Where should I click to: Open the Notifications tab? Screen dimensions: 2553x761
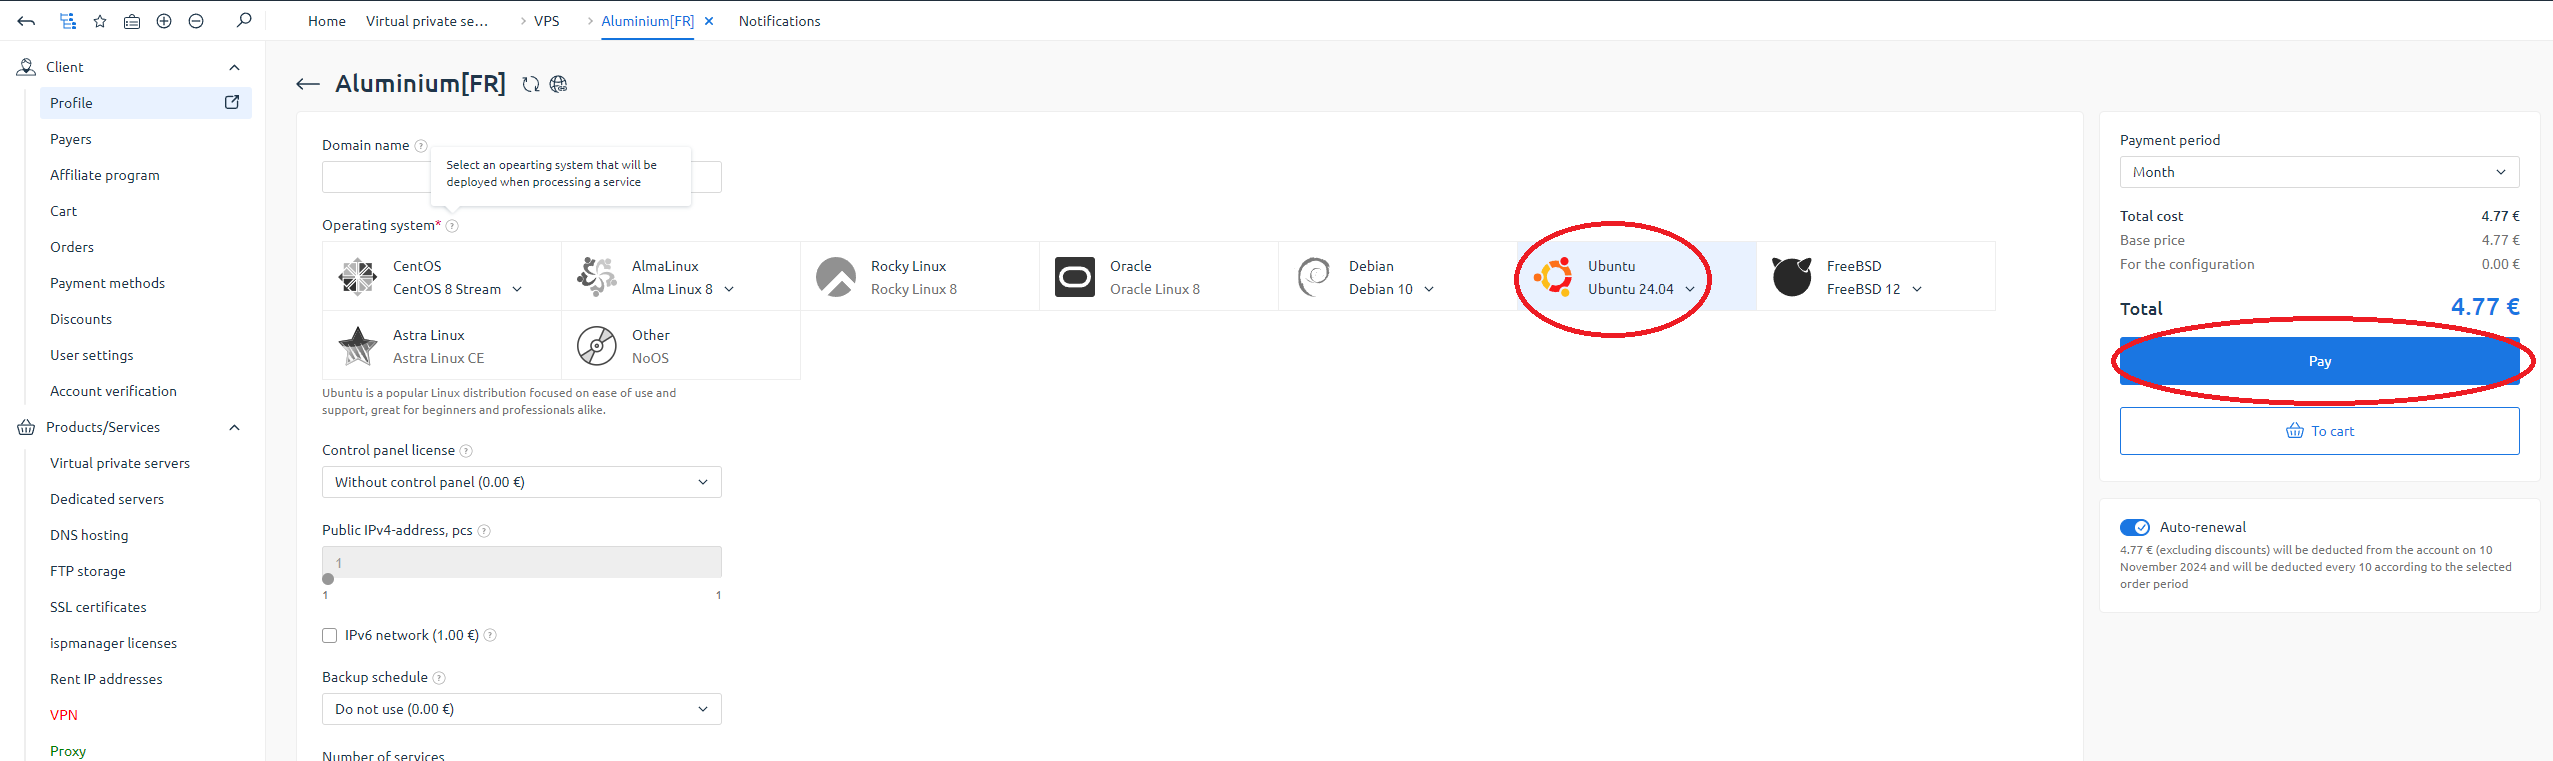779,21
